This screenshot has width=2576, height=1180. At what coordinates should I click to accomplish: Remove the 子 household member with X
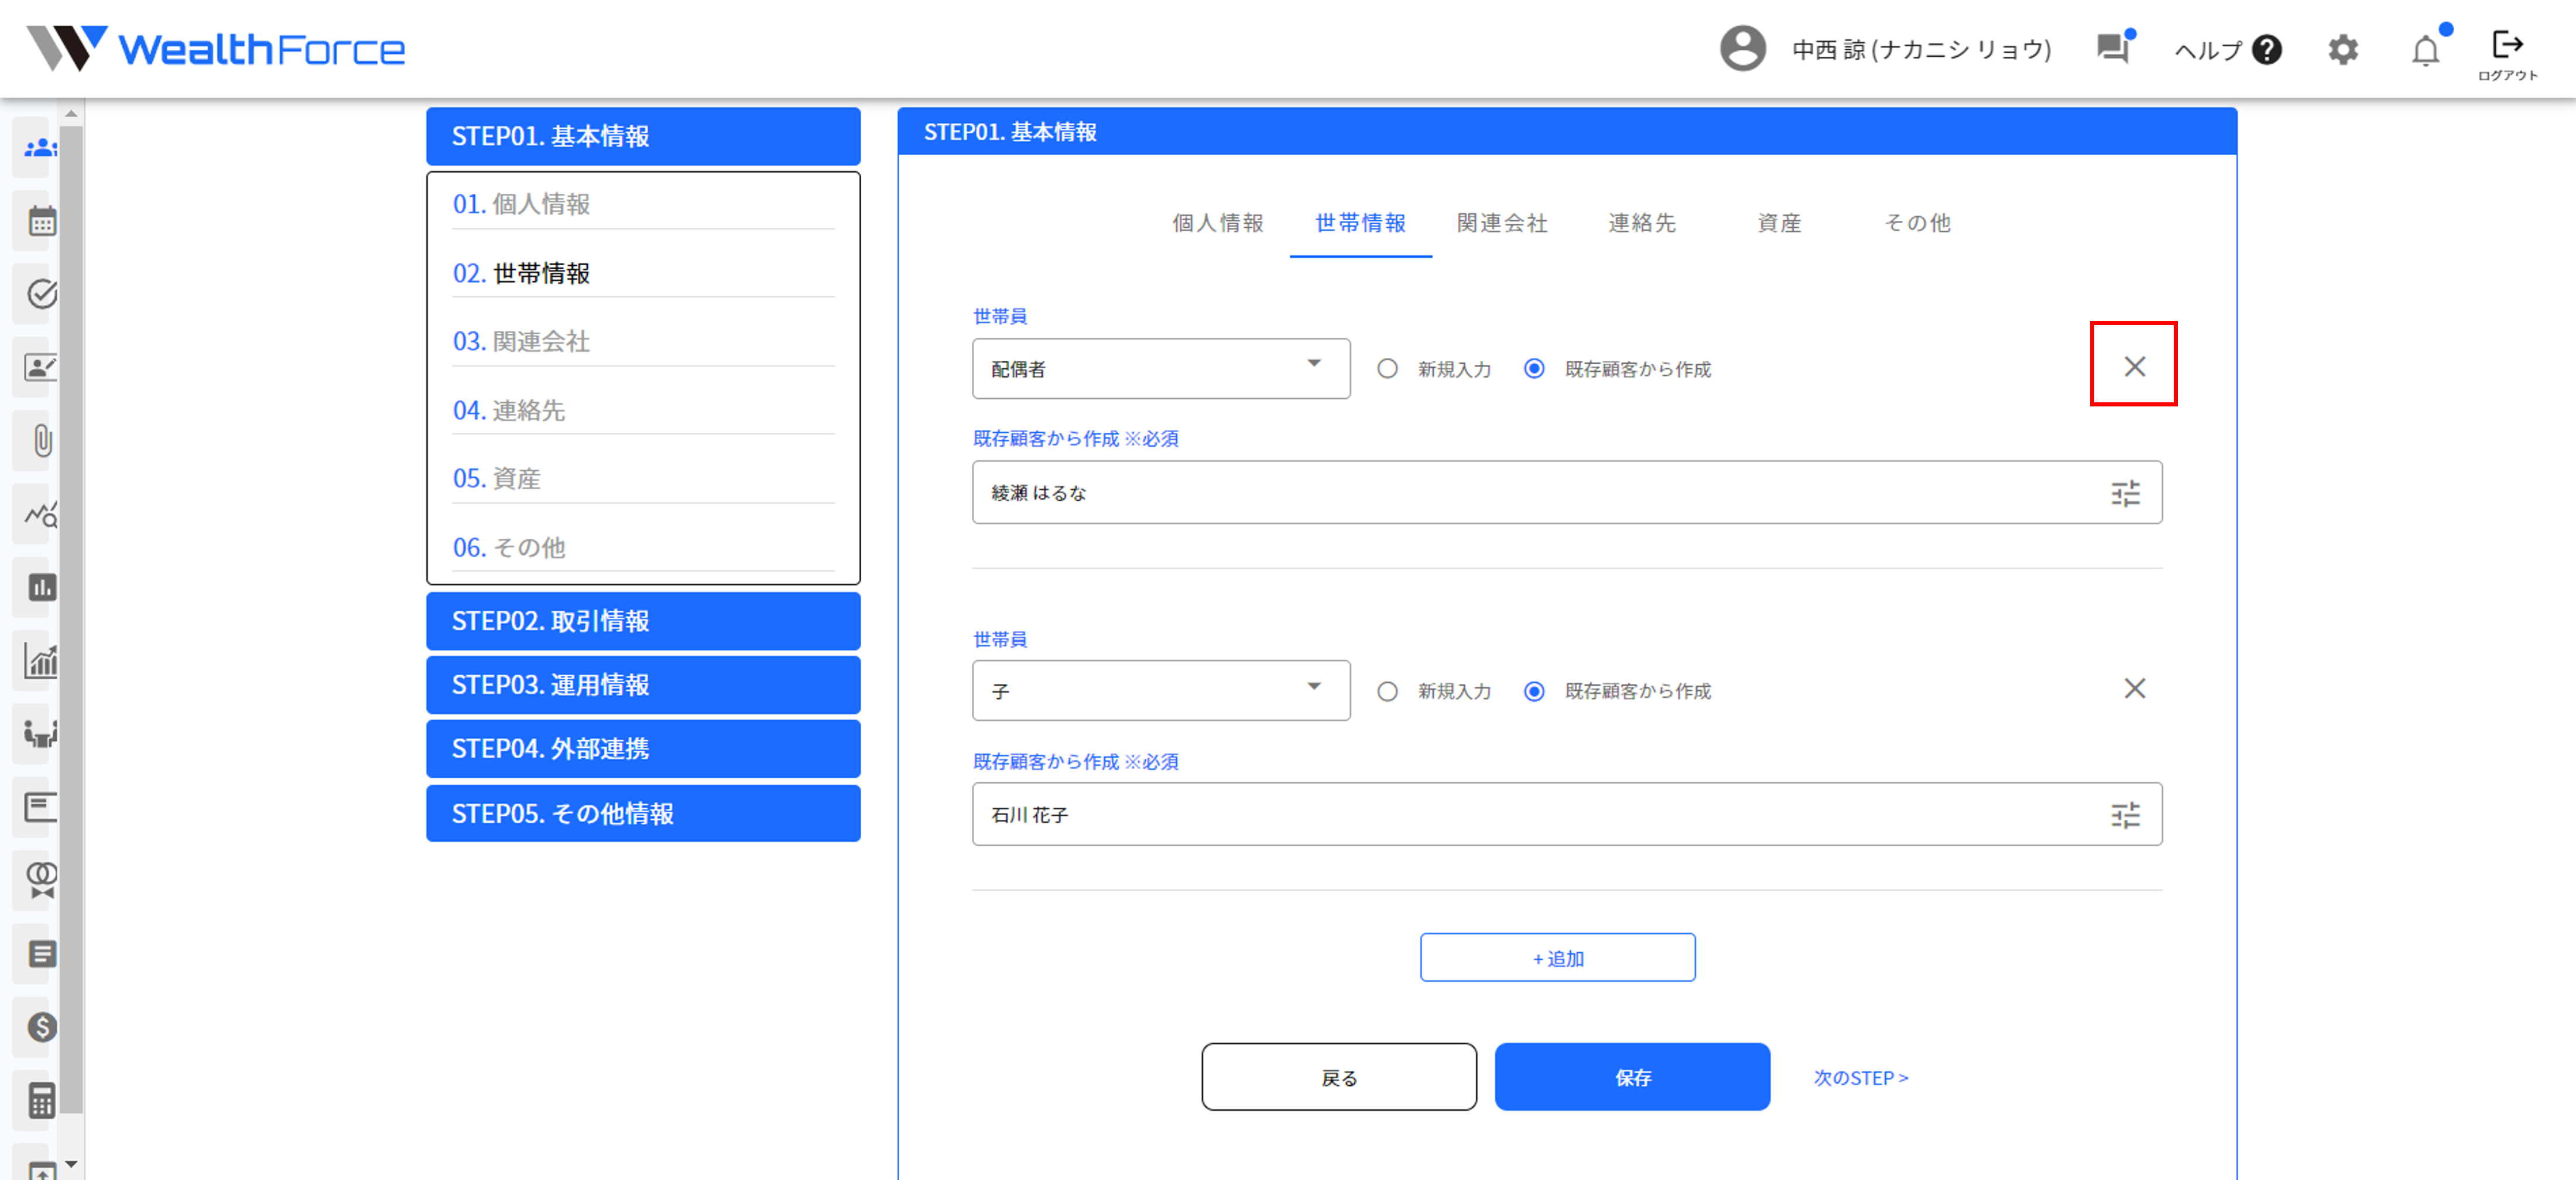(2134, 688)
